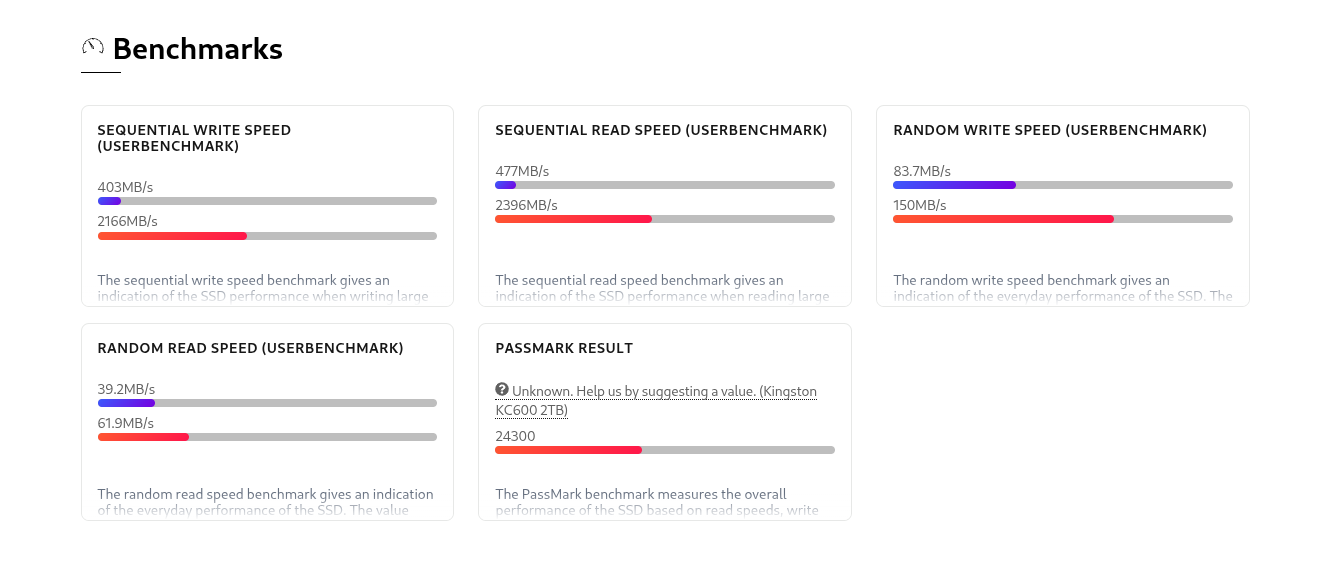This screenshot has height=568, width=1341.
Task: Click the 2166MB/s red progress bar
Action: [267, 236]
